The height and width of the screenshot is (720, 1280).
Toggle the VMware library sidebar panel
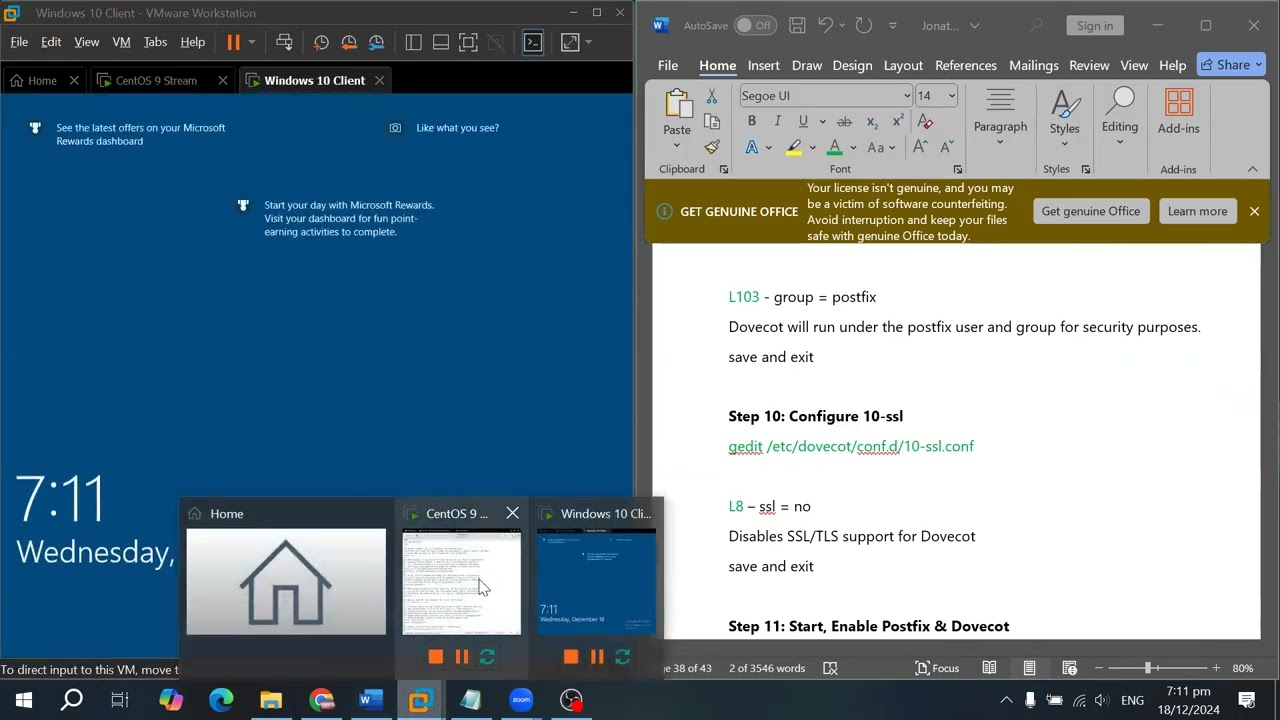(x=413, y=42)
